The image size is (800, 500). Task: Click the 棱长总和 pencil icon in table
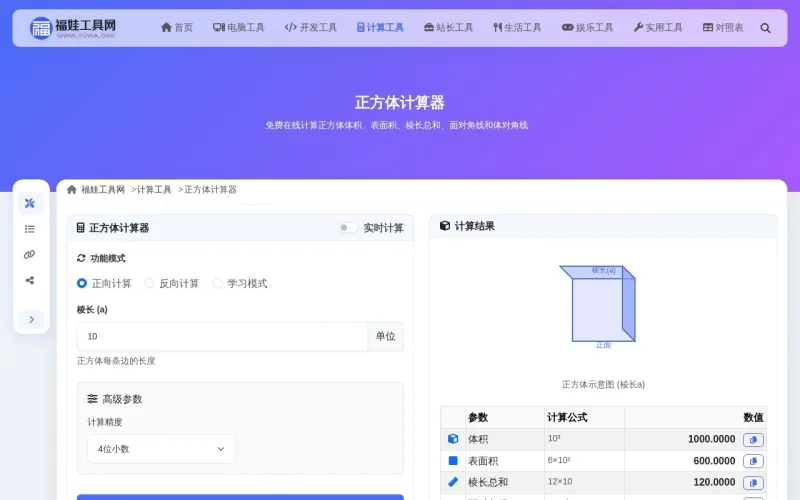pyautogui.click(x=453, y=482)
